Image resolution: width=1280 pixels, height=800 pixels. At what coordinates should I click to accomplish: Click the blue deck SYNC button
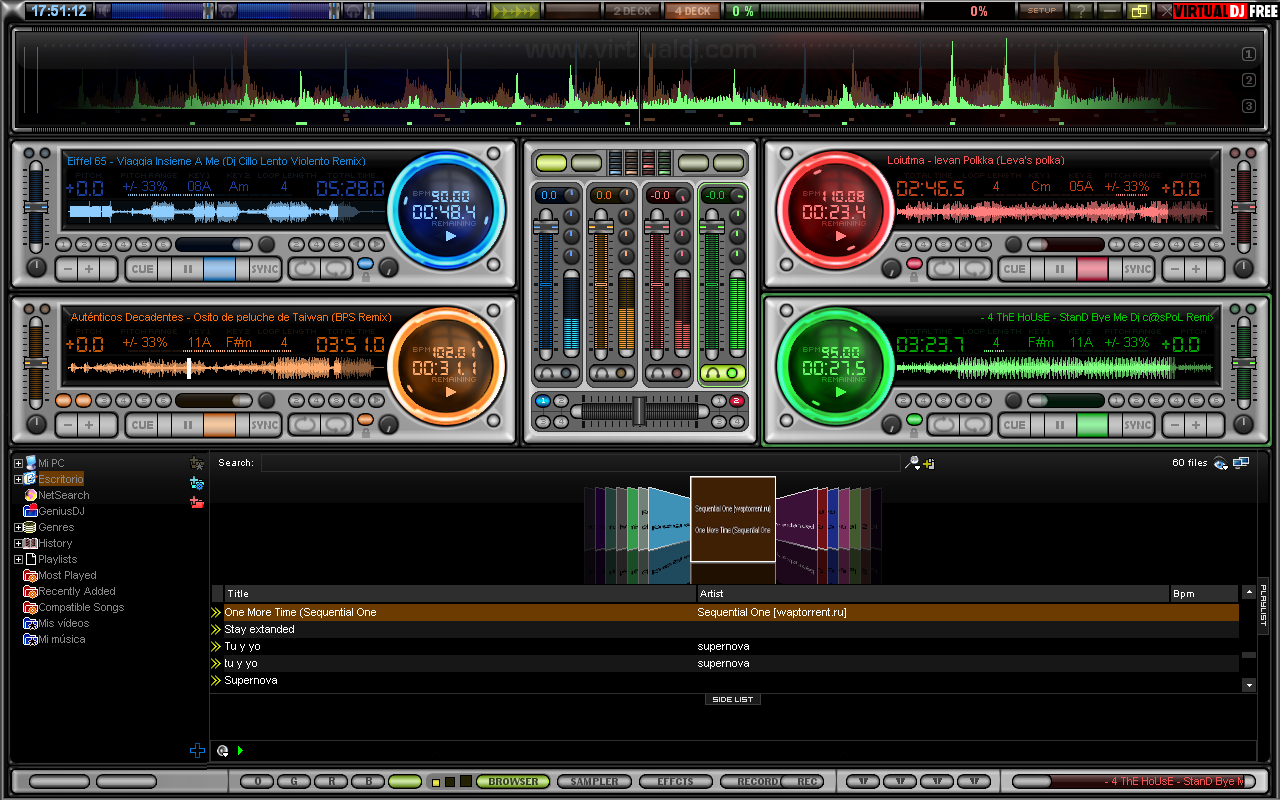click(265, 269)
